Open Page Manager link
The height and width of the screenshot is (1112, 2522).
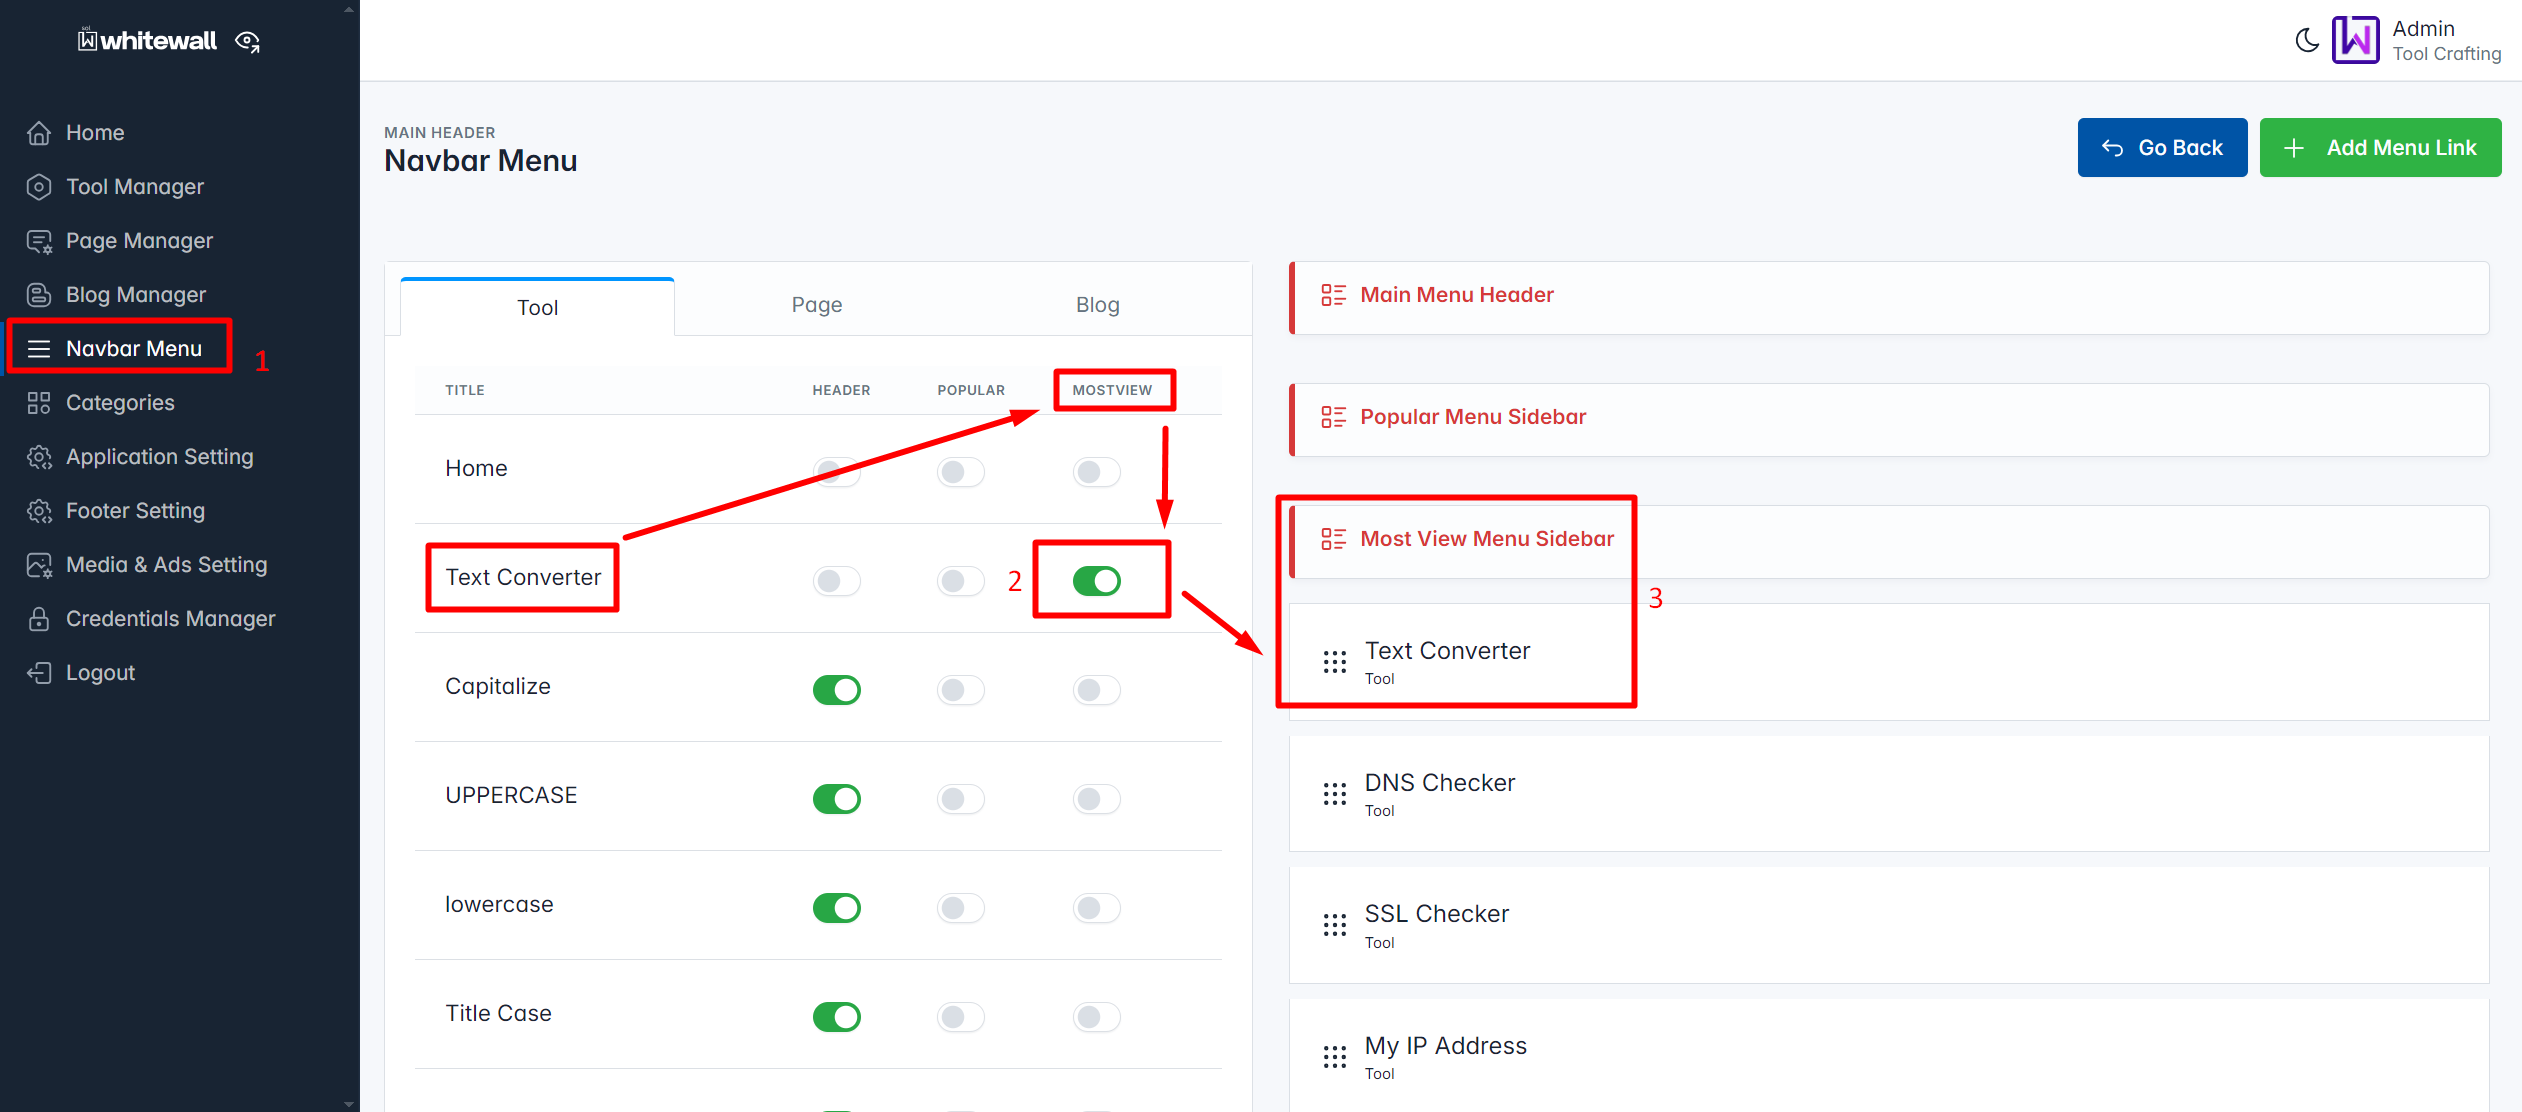139,241
